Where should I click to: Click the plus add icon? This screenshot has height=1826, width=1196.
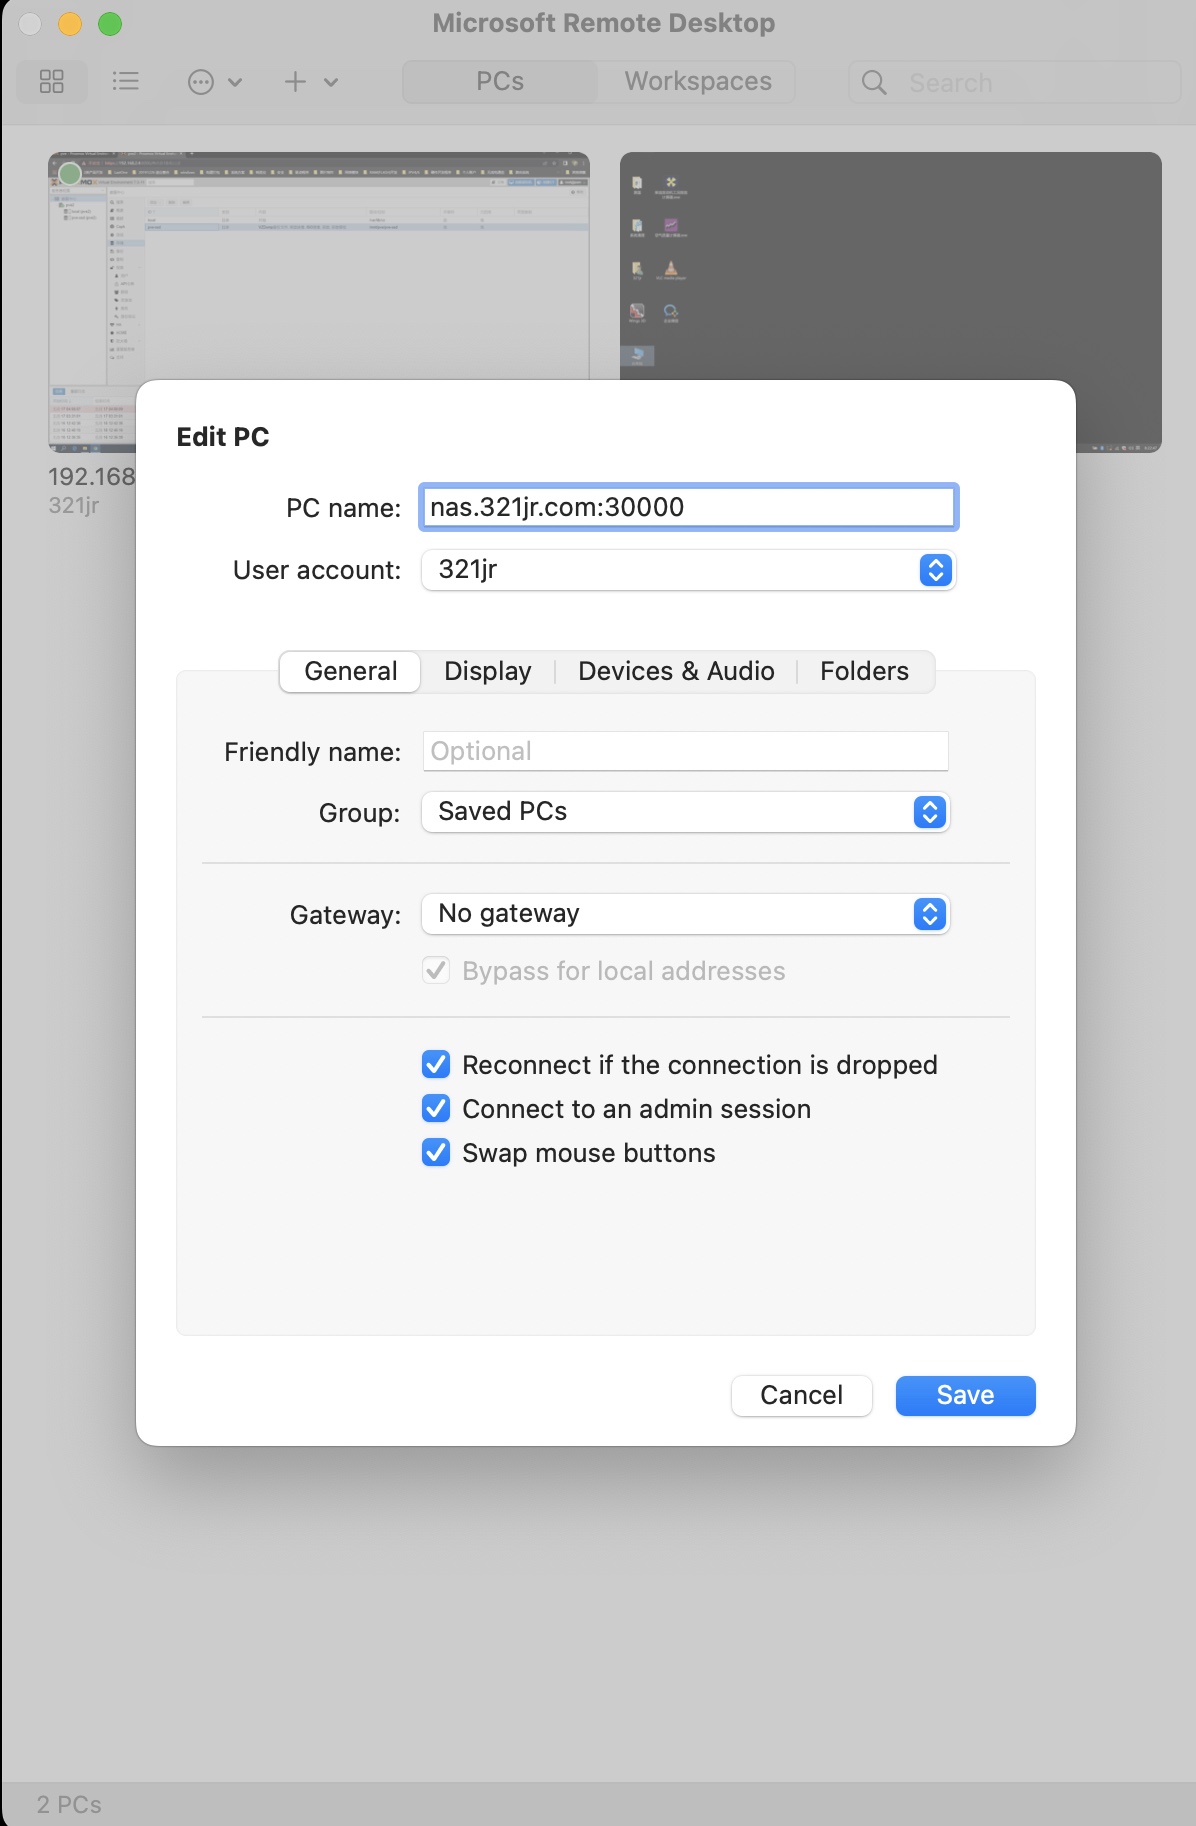[x=295, y=82]
